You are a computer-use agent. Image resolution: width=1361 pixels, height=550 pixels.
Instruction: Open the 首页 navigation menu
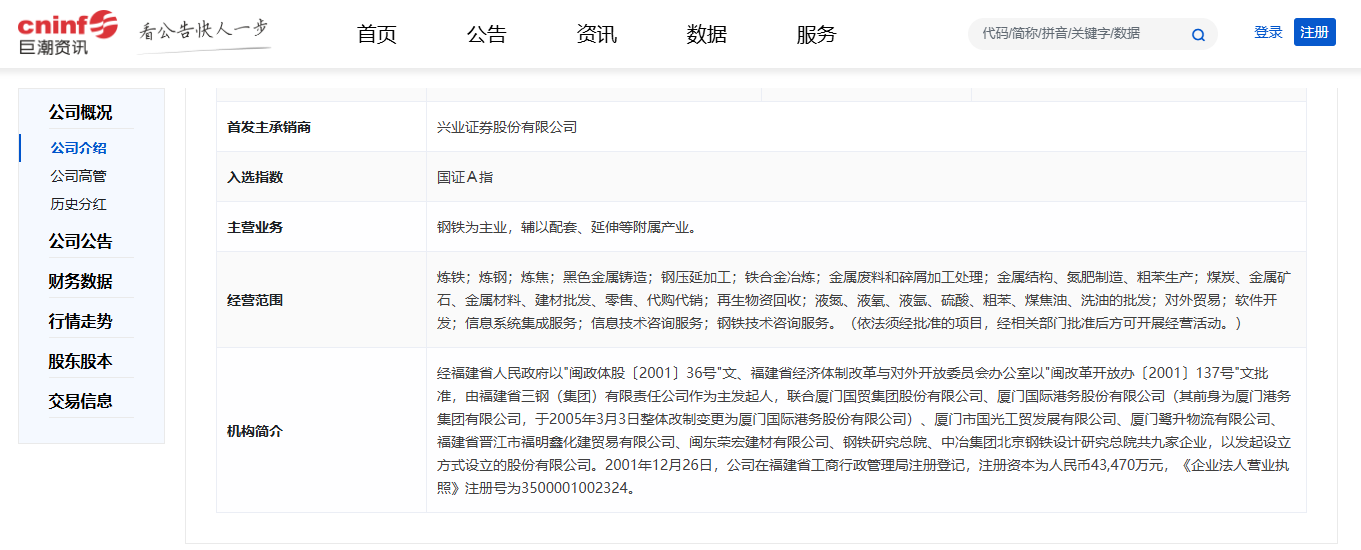pos(377,34)
